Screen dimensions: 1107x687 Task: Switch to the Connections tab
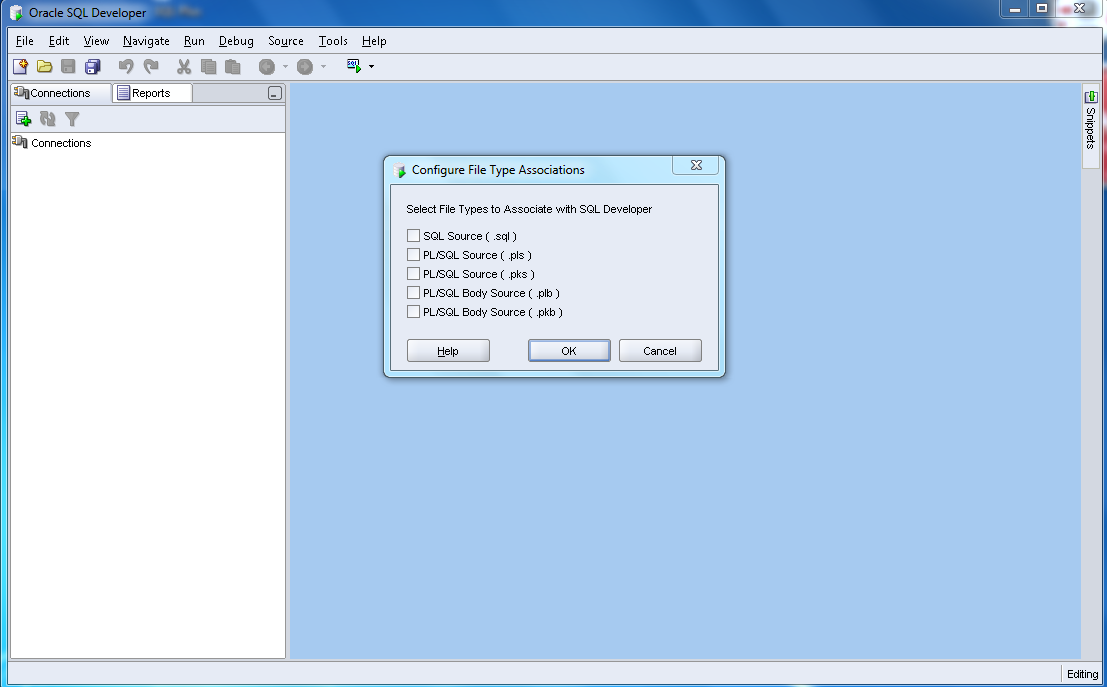point(61,93)
